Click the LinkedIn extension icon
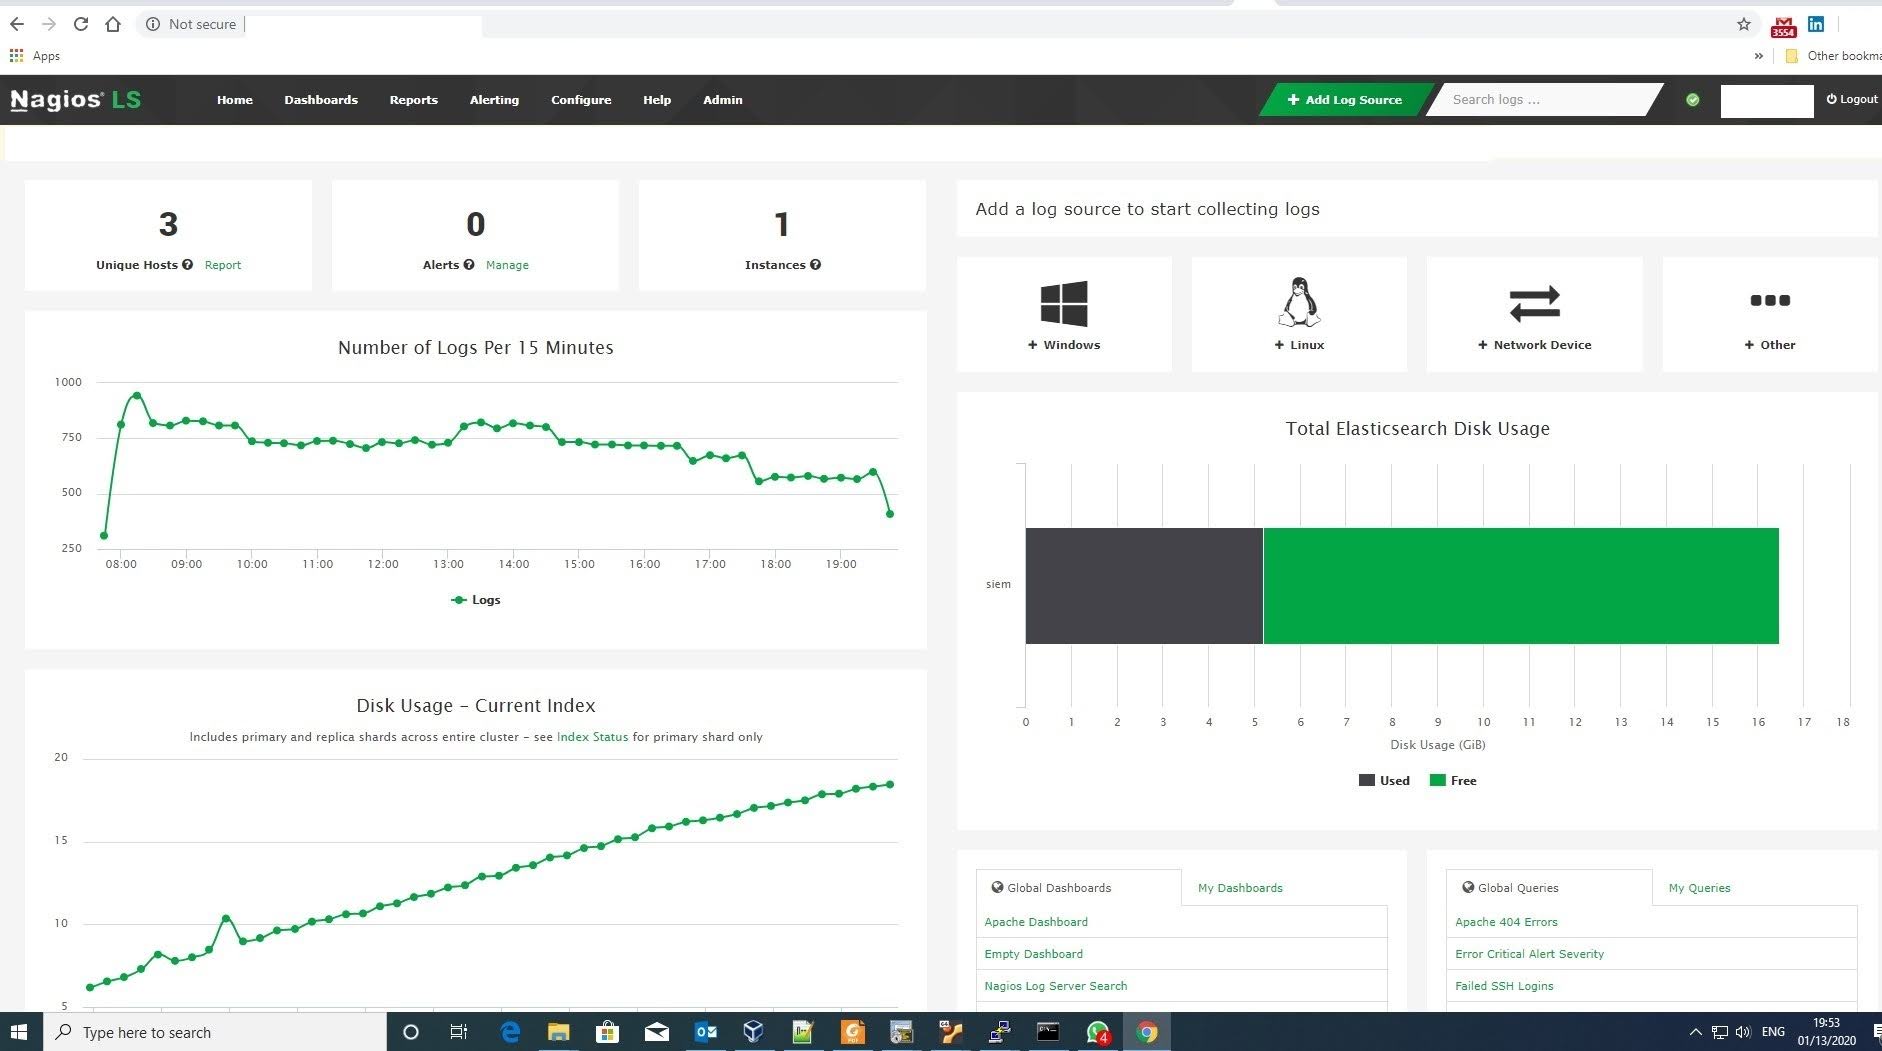 (1816, 24)
